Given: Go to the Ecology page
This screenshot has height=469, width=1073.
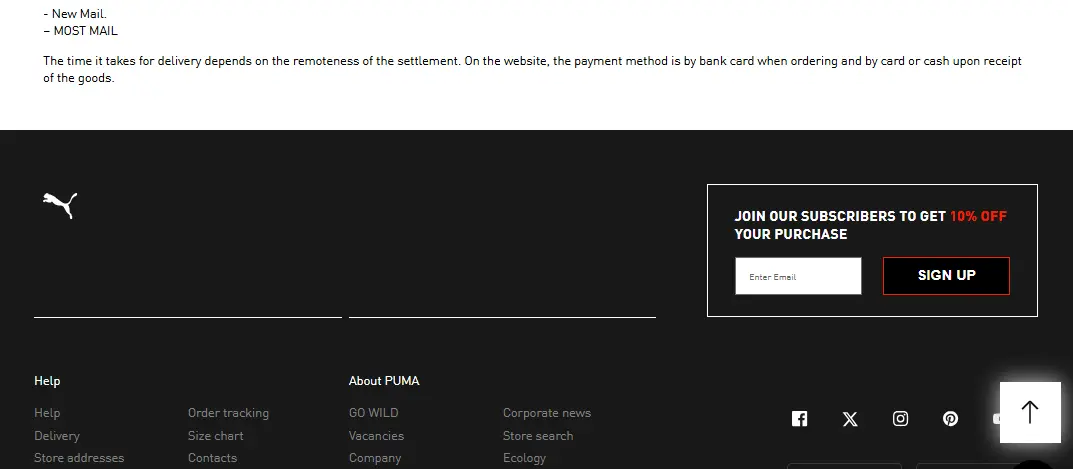Looking at the screenshot, I should click(524, 458).
